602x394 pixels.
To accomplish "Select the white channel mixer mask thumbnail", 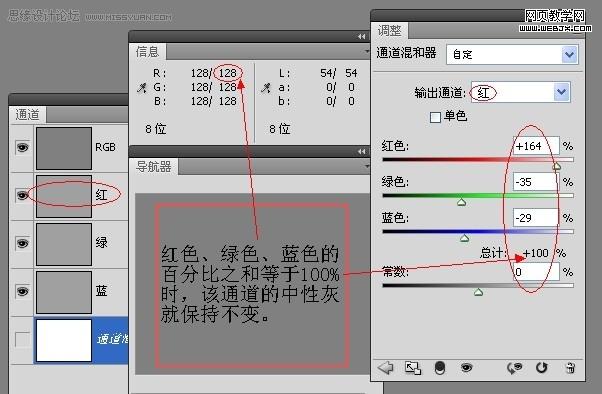I will [x=64, y=341].
